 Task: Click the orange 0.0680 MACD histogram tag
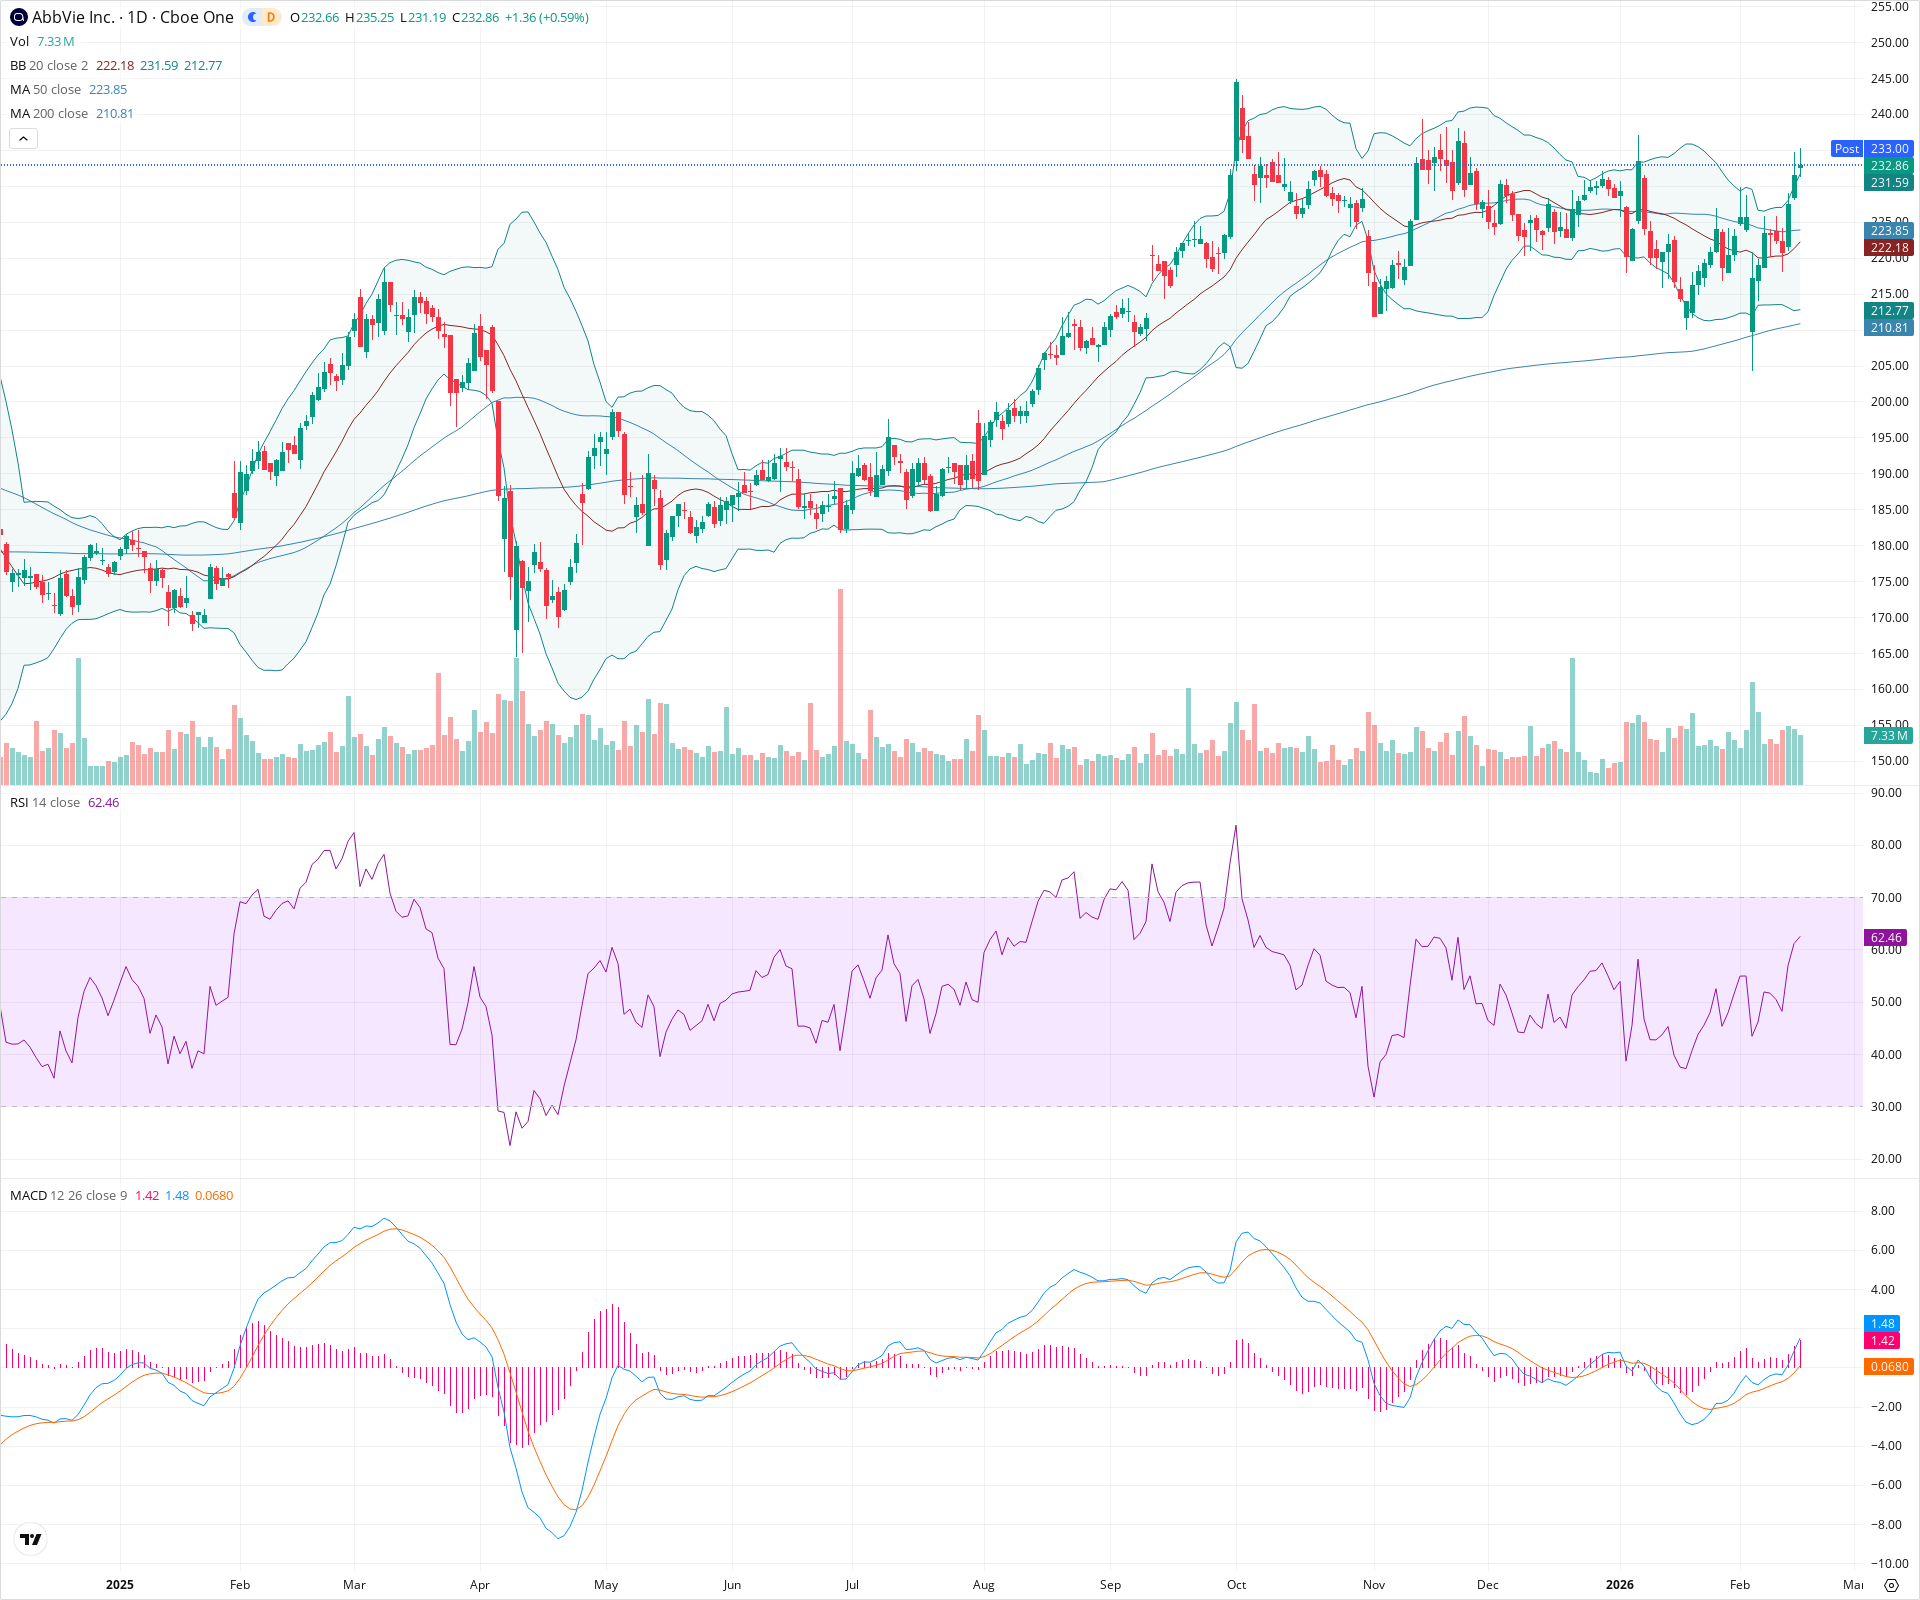click(x=1888, y=1367)
